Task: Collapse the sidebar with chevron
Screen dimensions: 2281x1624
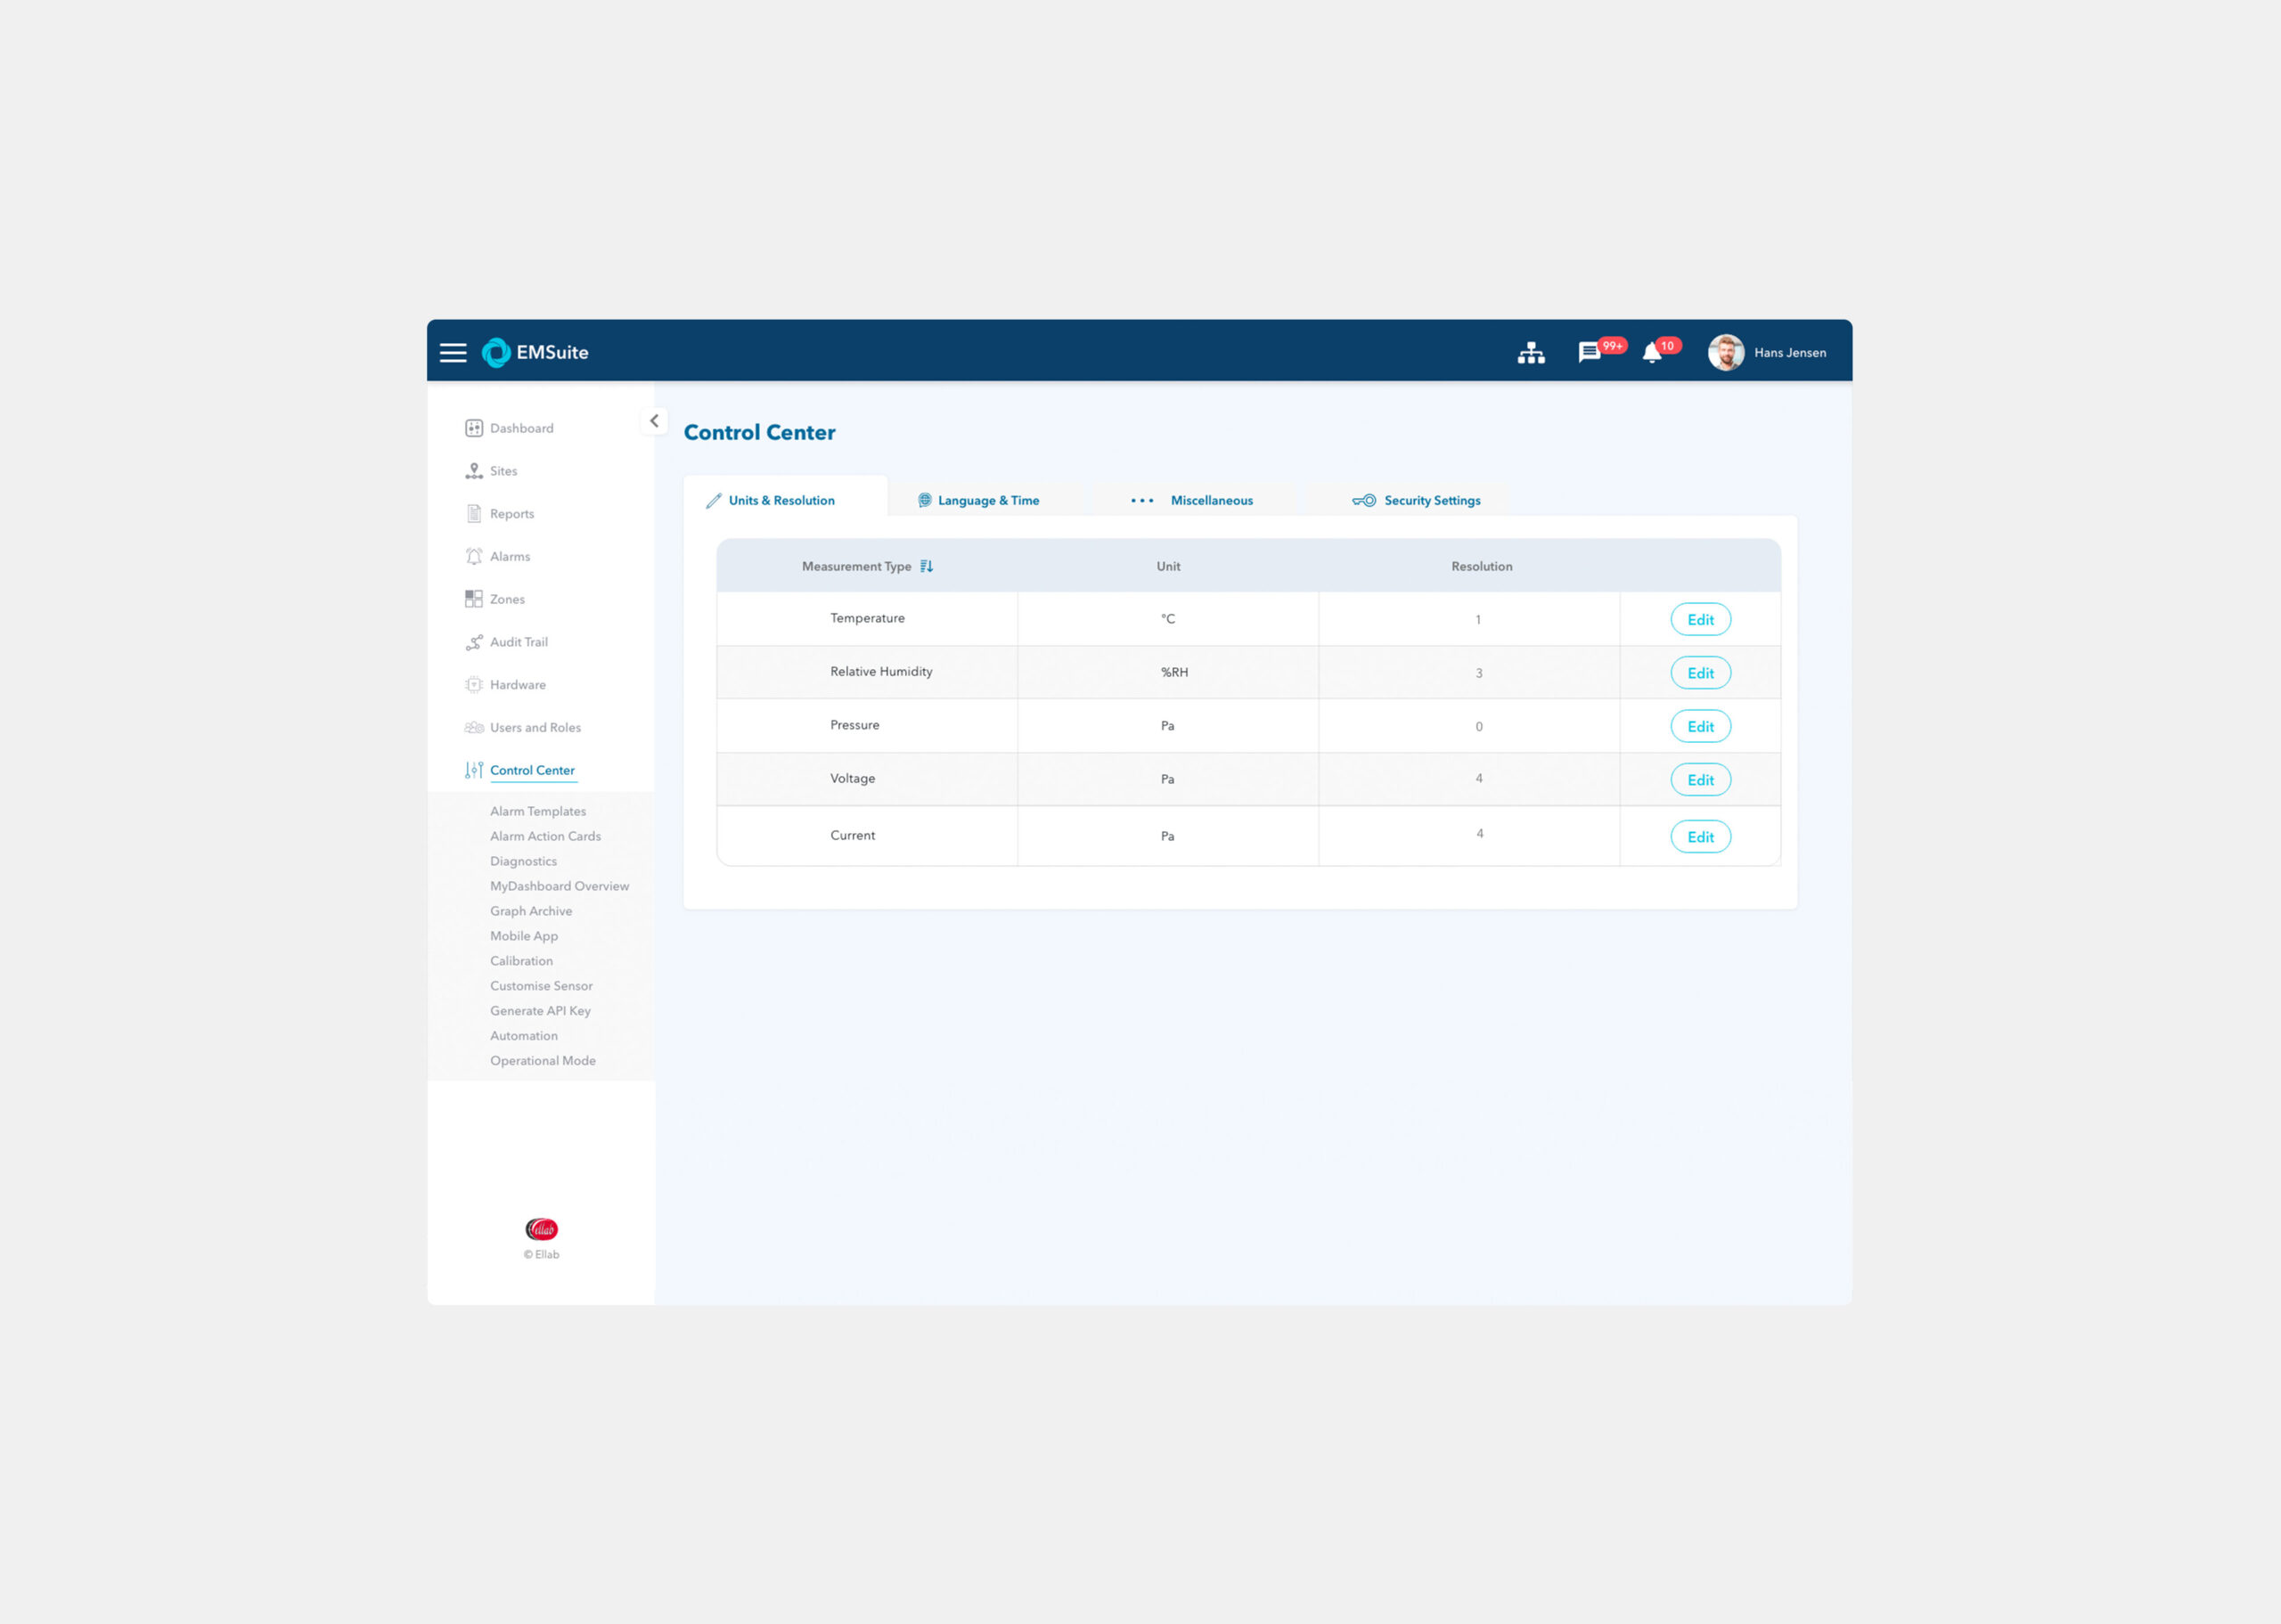Action: [x=654, y=421]
